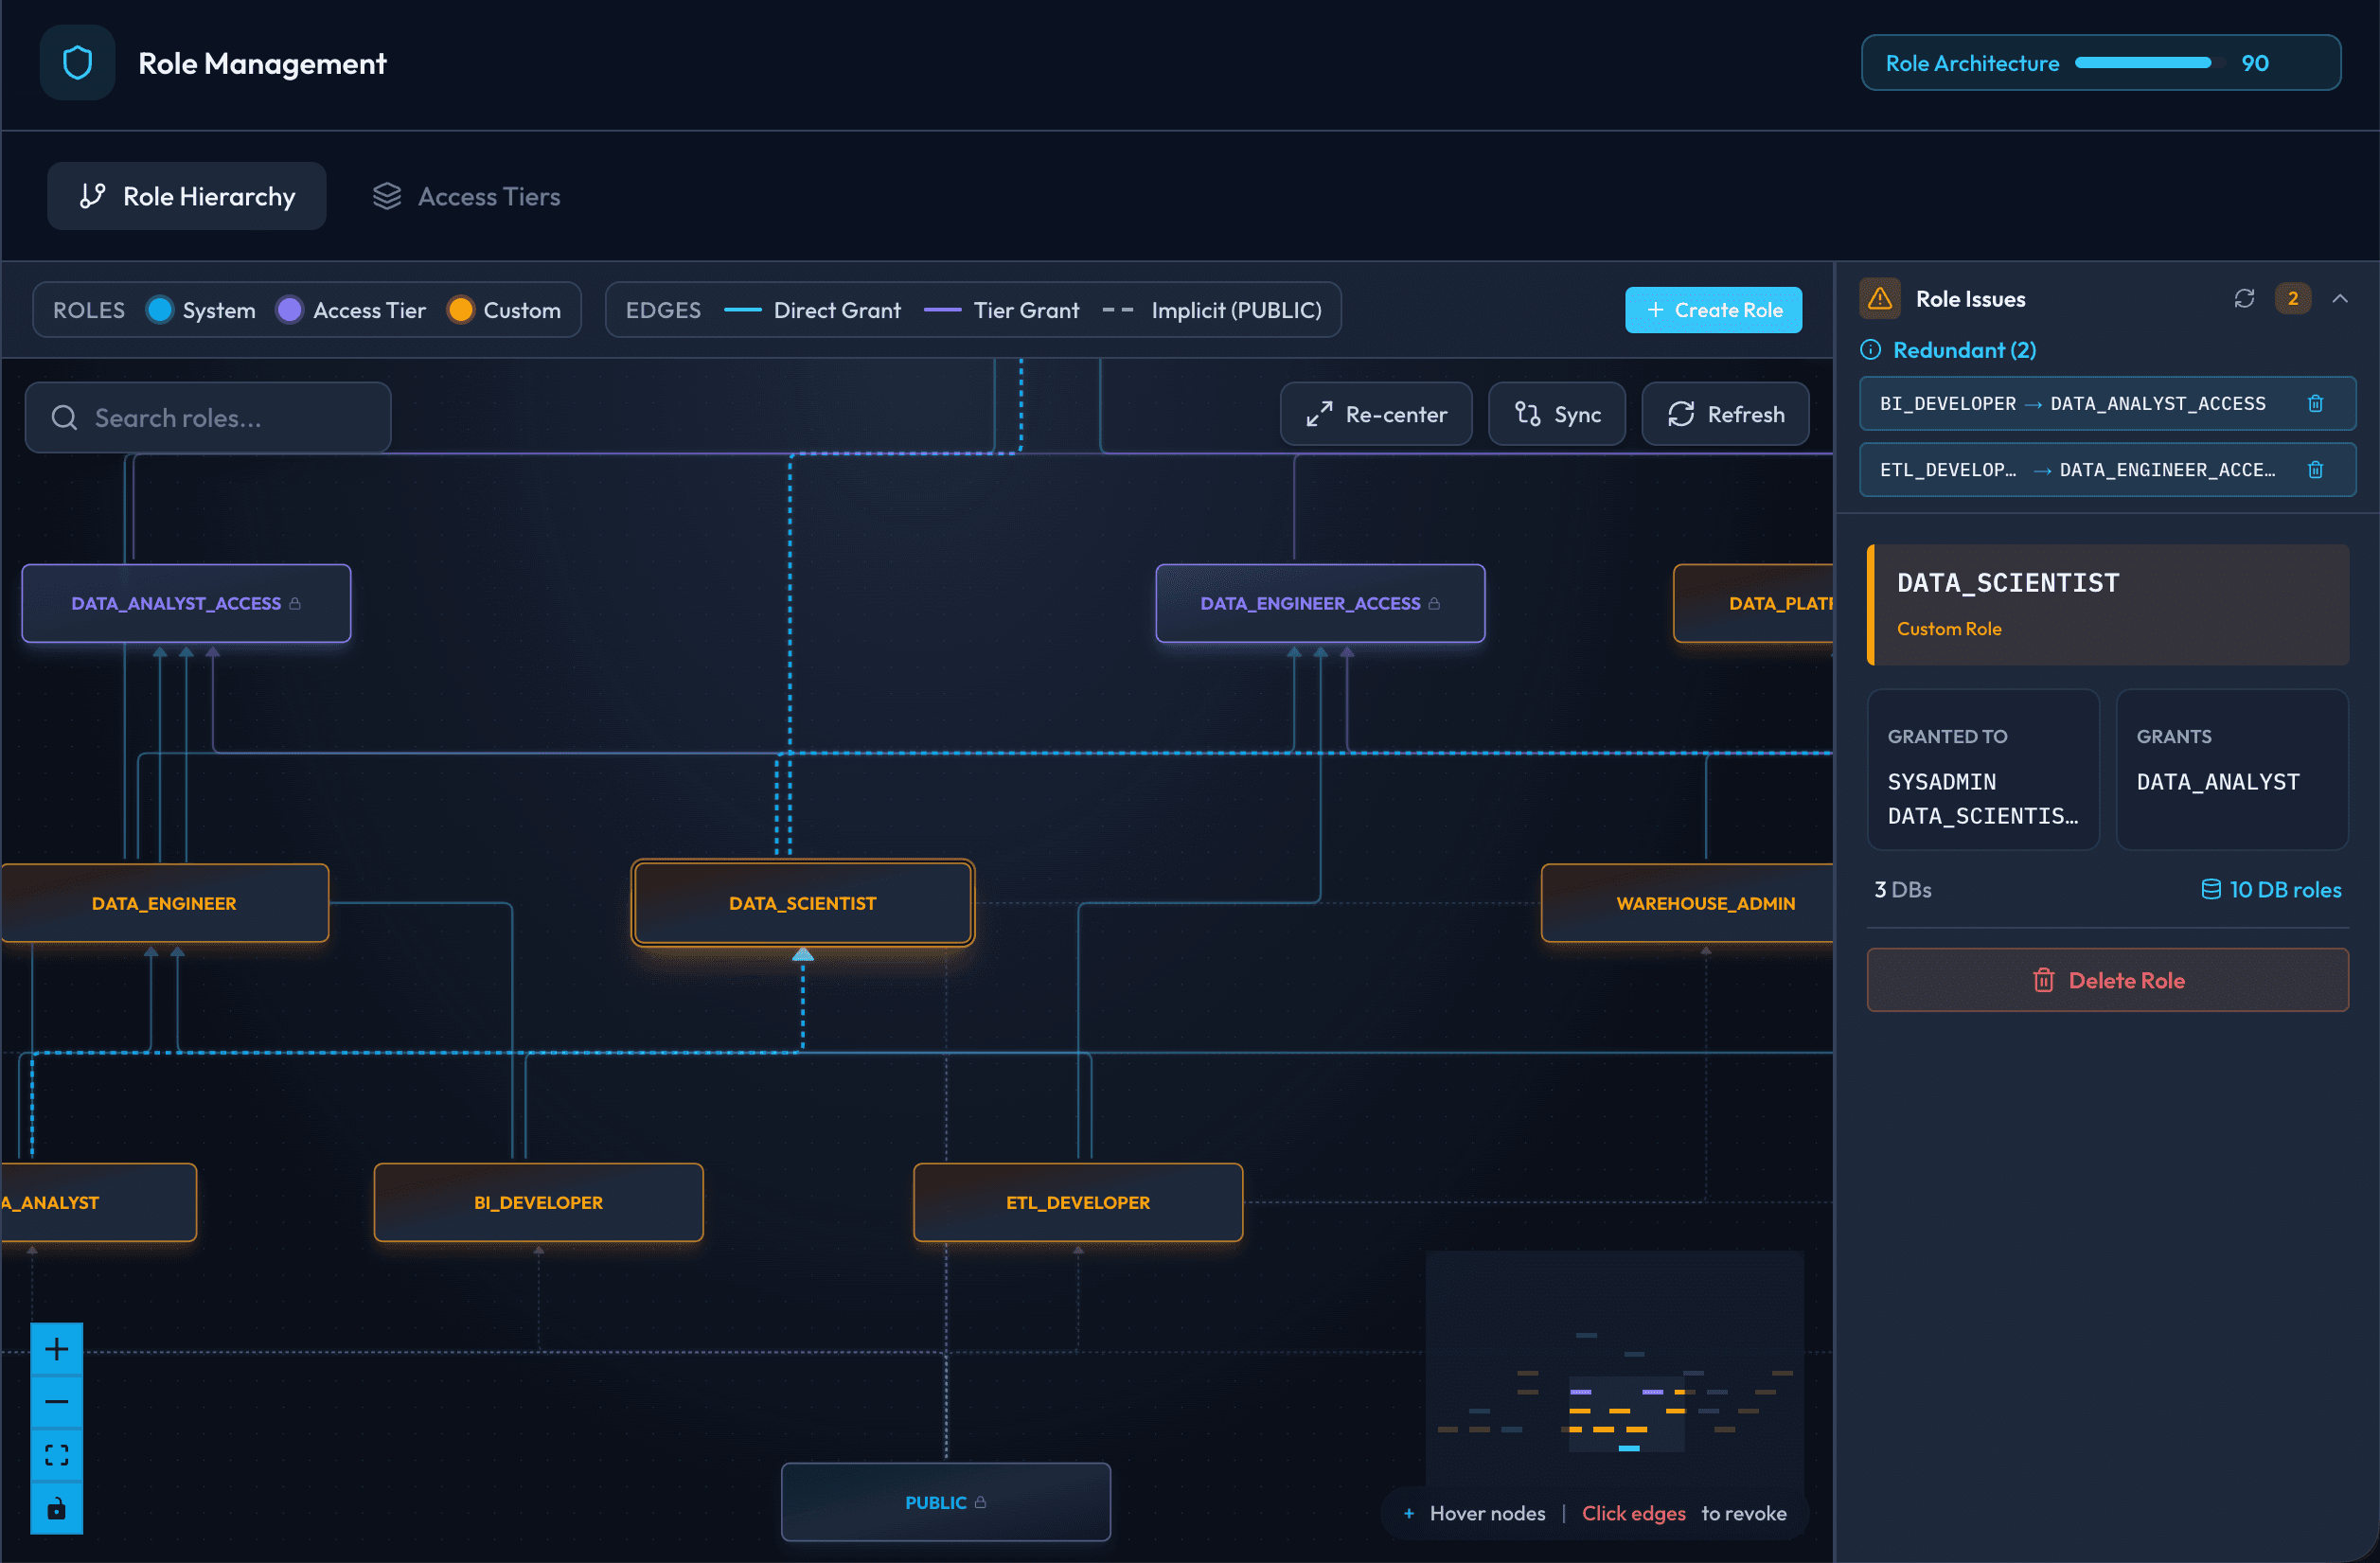The image size is (2380, 1563).
Task: Select the Role Hierarchy tab
Action: coord(187,196)
